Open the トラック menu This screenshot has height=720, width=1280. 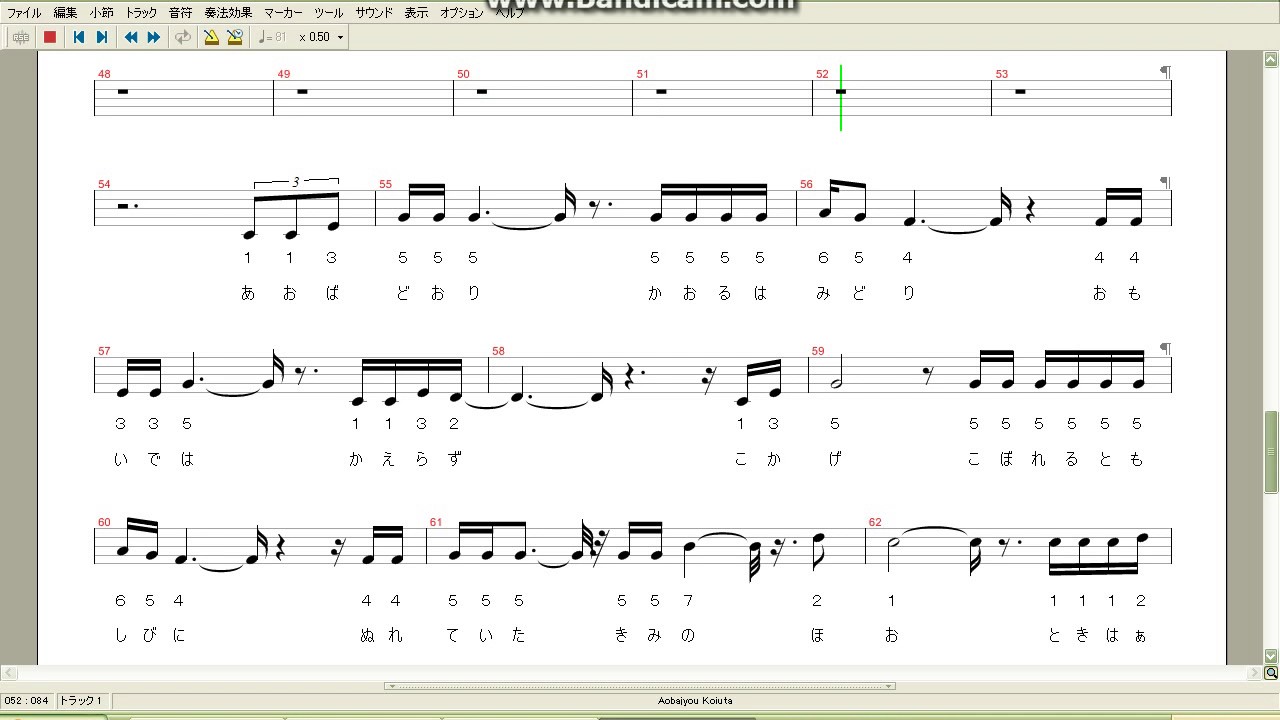141,13
